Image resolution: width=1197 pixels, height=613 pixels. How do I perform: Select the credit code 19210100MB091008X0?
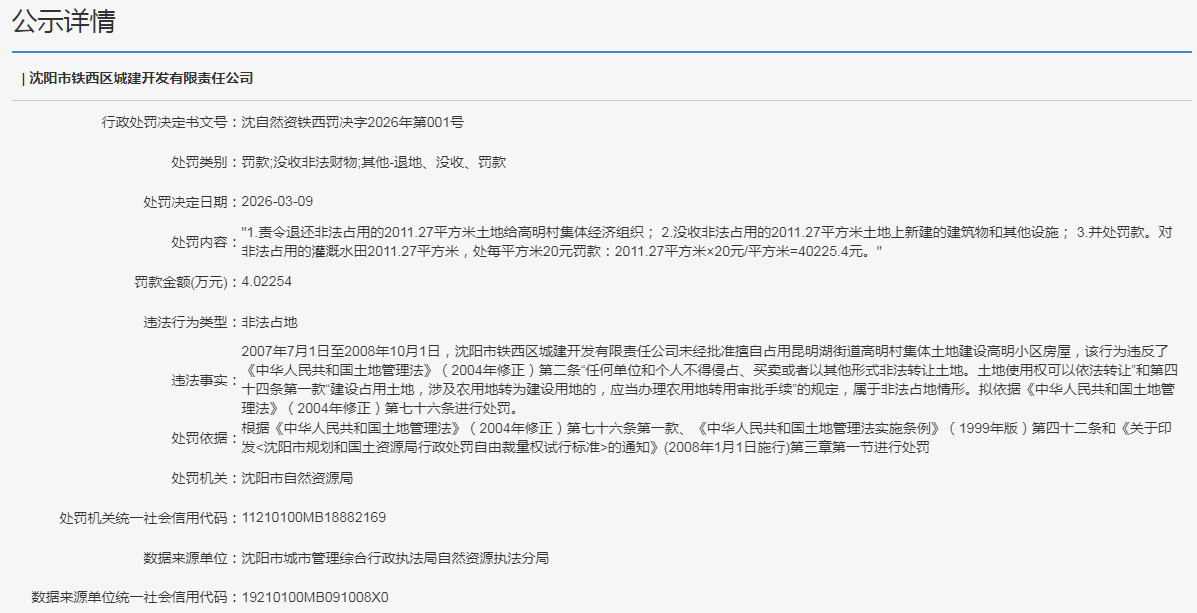point(315,597)
